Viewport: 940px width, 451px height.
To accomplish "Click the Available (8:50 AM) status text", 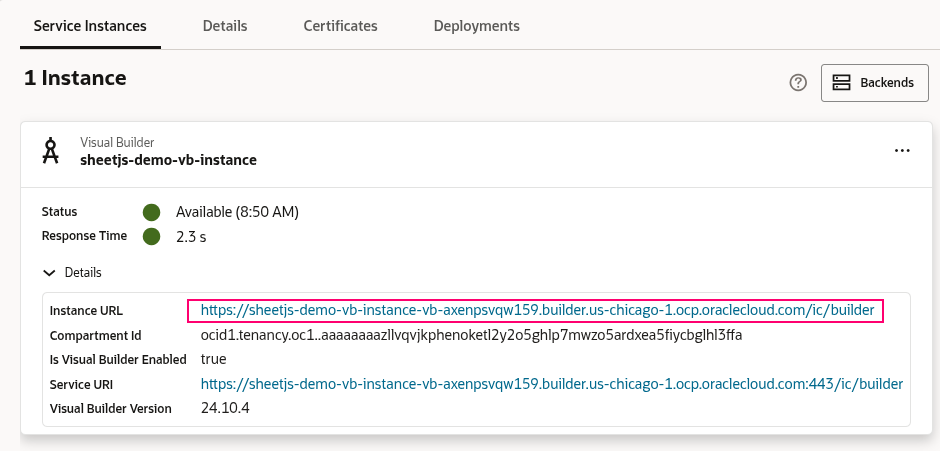I will tap(237, 212).
